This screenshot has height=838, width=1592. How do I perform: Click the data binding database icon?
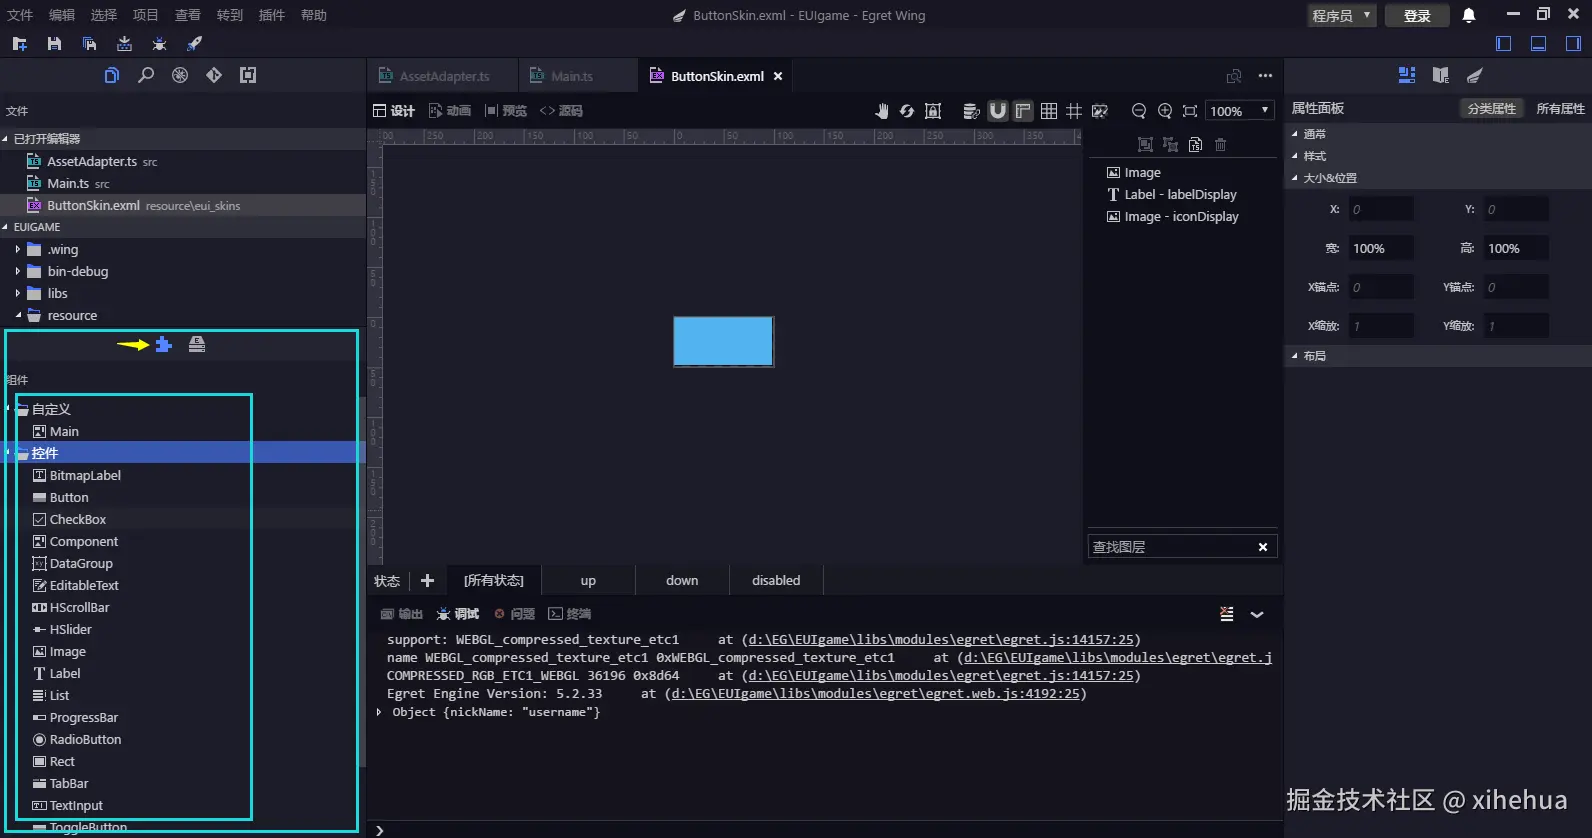tap(971, 111)
